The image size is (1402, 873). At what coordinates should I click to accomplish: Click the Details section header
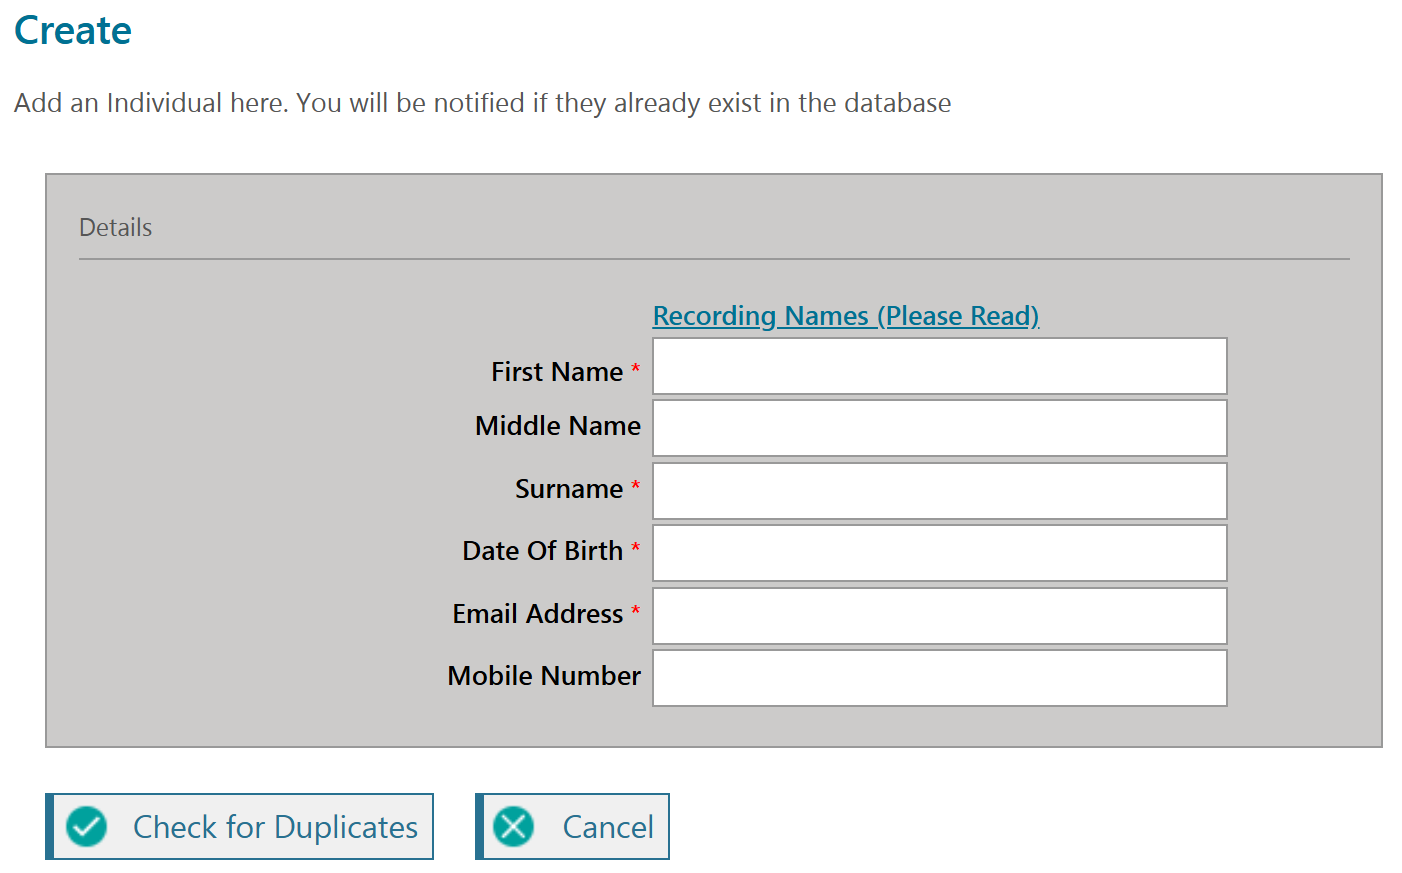(x=116, y=228)
